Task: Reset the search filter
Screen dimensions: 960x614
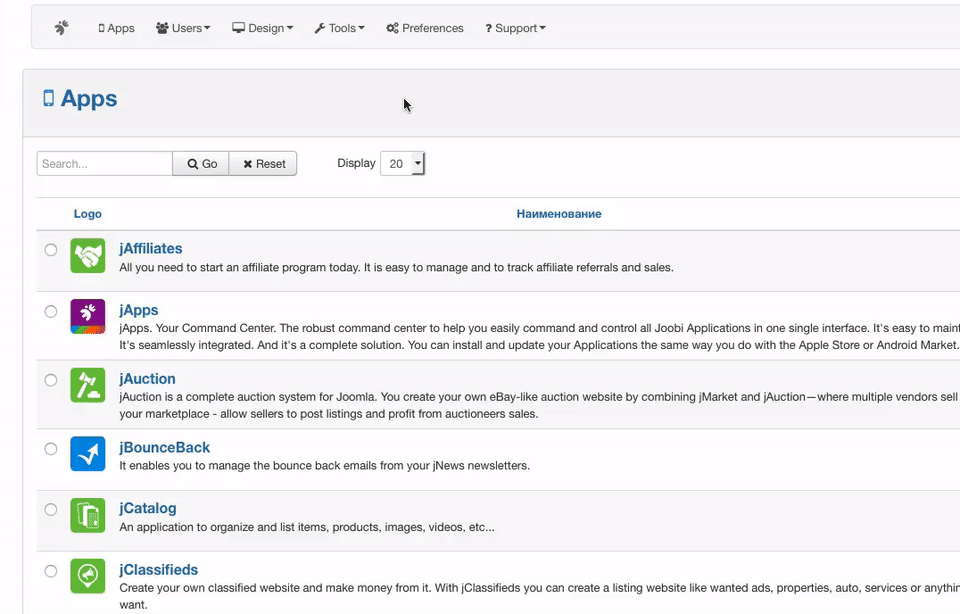Action: coord(263,163)
